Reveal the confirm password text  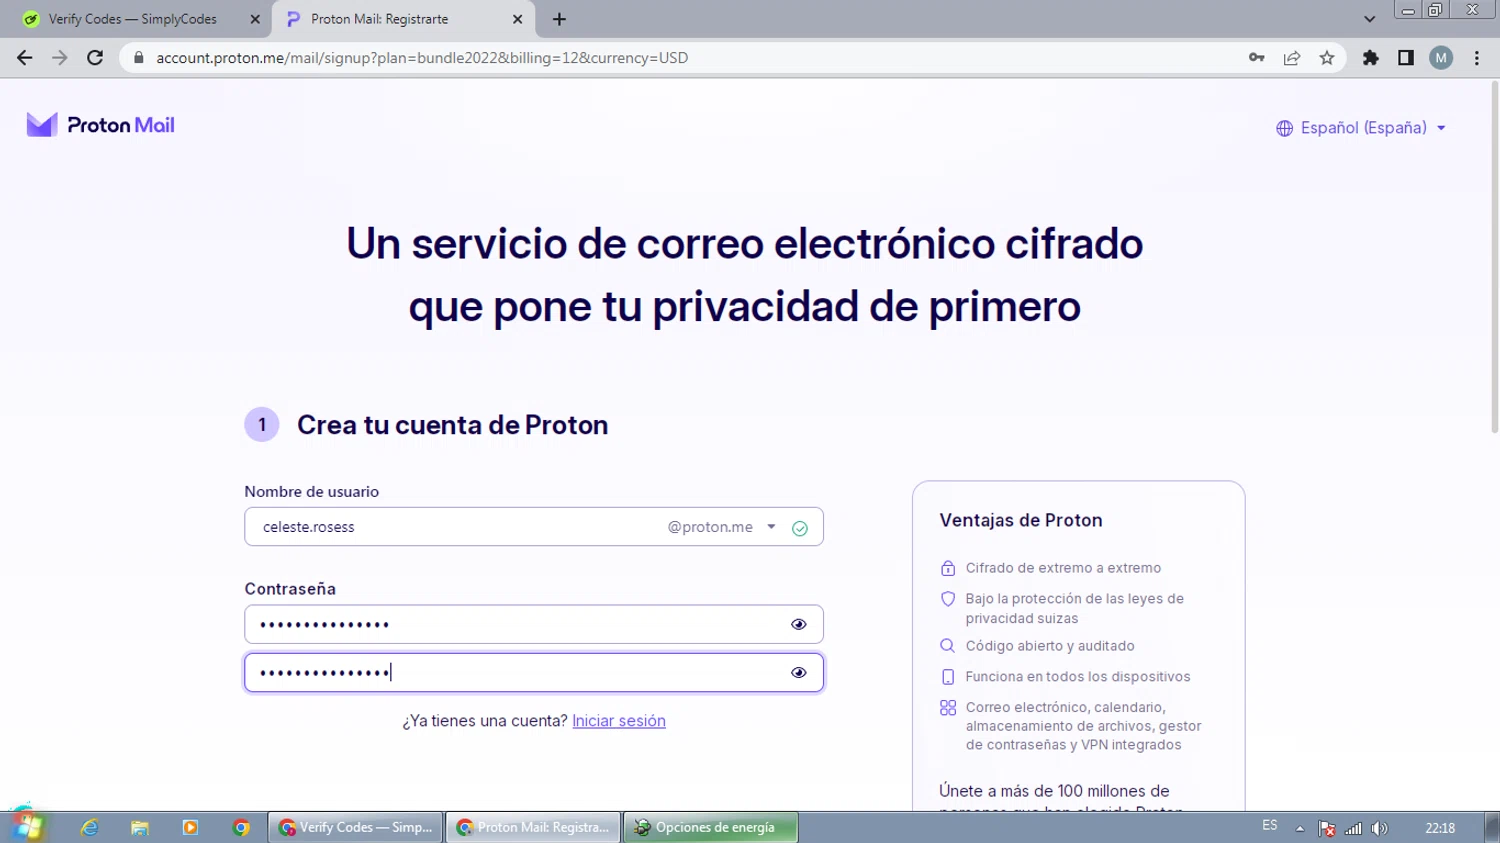(798, 673)
